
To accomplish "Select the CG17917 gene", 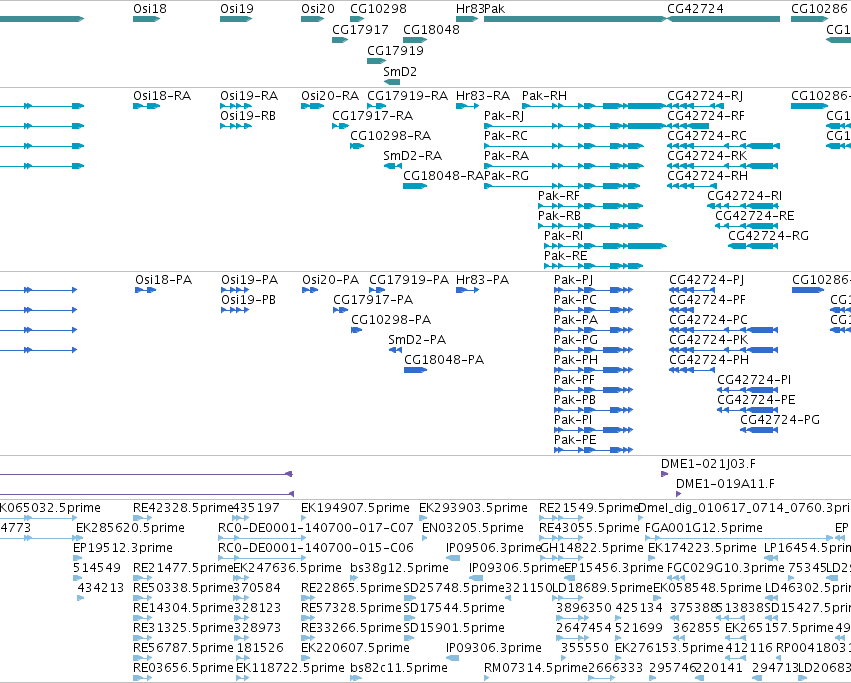I will [340, 40].
